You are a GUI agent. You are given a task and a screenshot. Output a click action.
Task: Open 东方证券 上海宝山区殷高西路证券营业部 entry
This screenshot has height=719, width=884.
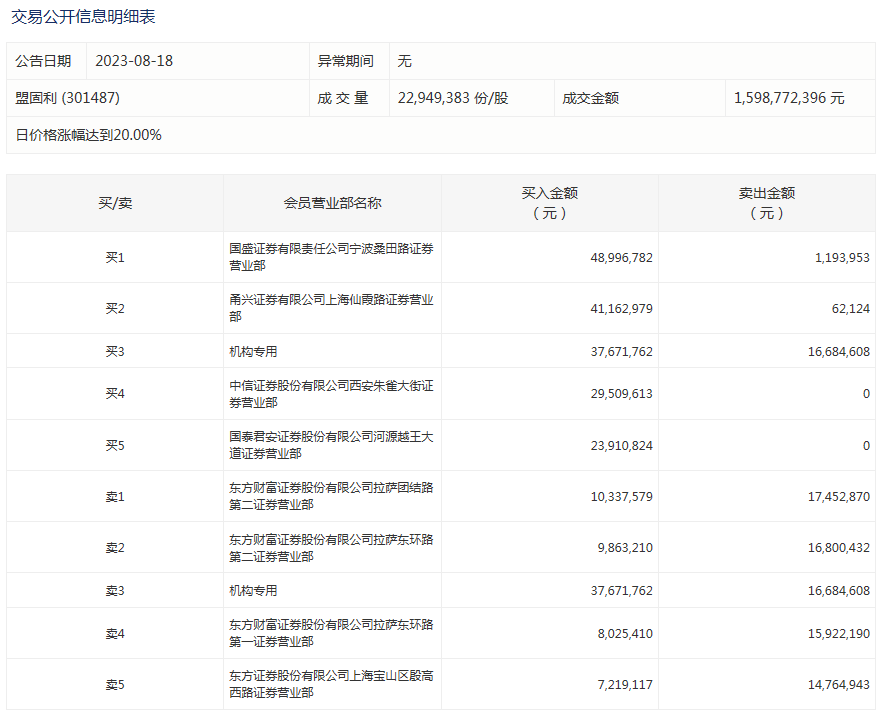coord(330,684)
